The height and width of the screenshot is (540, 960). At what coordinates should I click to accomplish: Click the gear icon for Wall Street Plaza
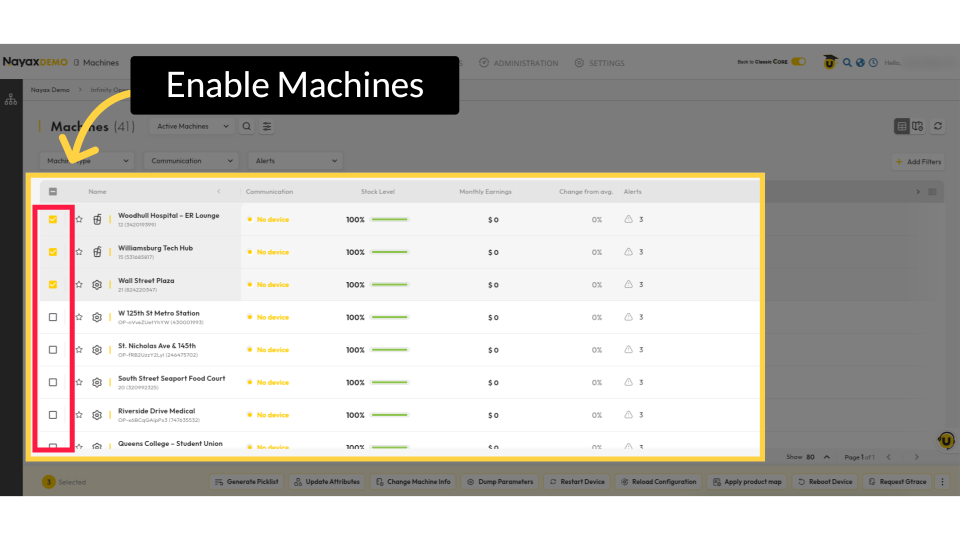click(x=97, y=285)
